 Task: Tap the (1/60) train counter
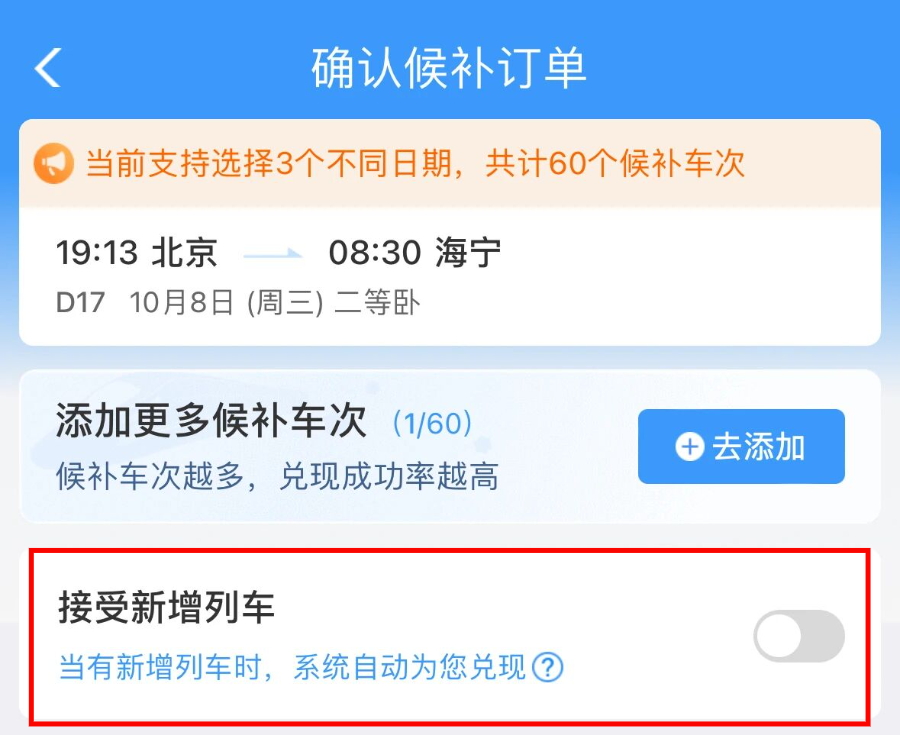pos(431,425)
